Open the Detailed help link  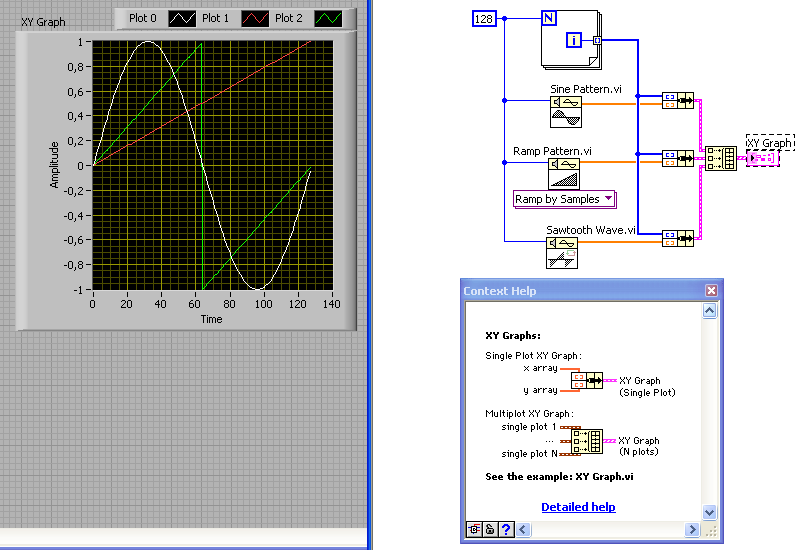[x=578, y=507]
